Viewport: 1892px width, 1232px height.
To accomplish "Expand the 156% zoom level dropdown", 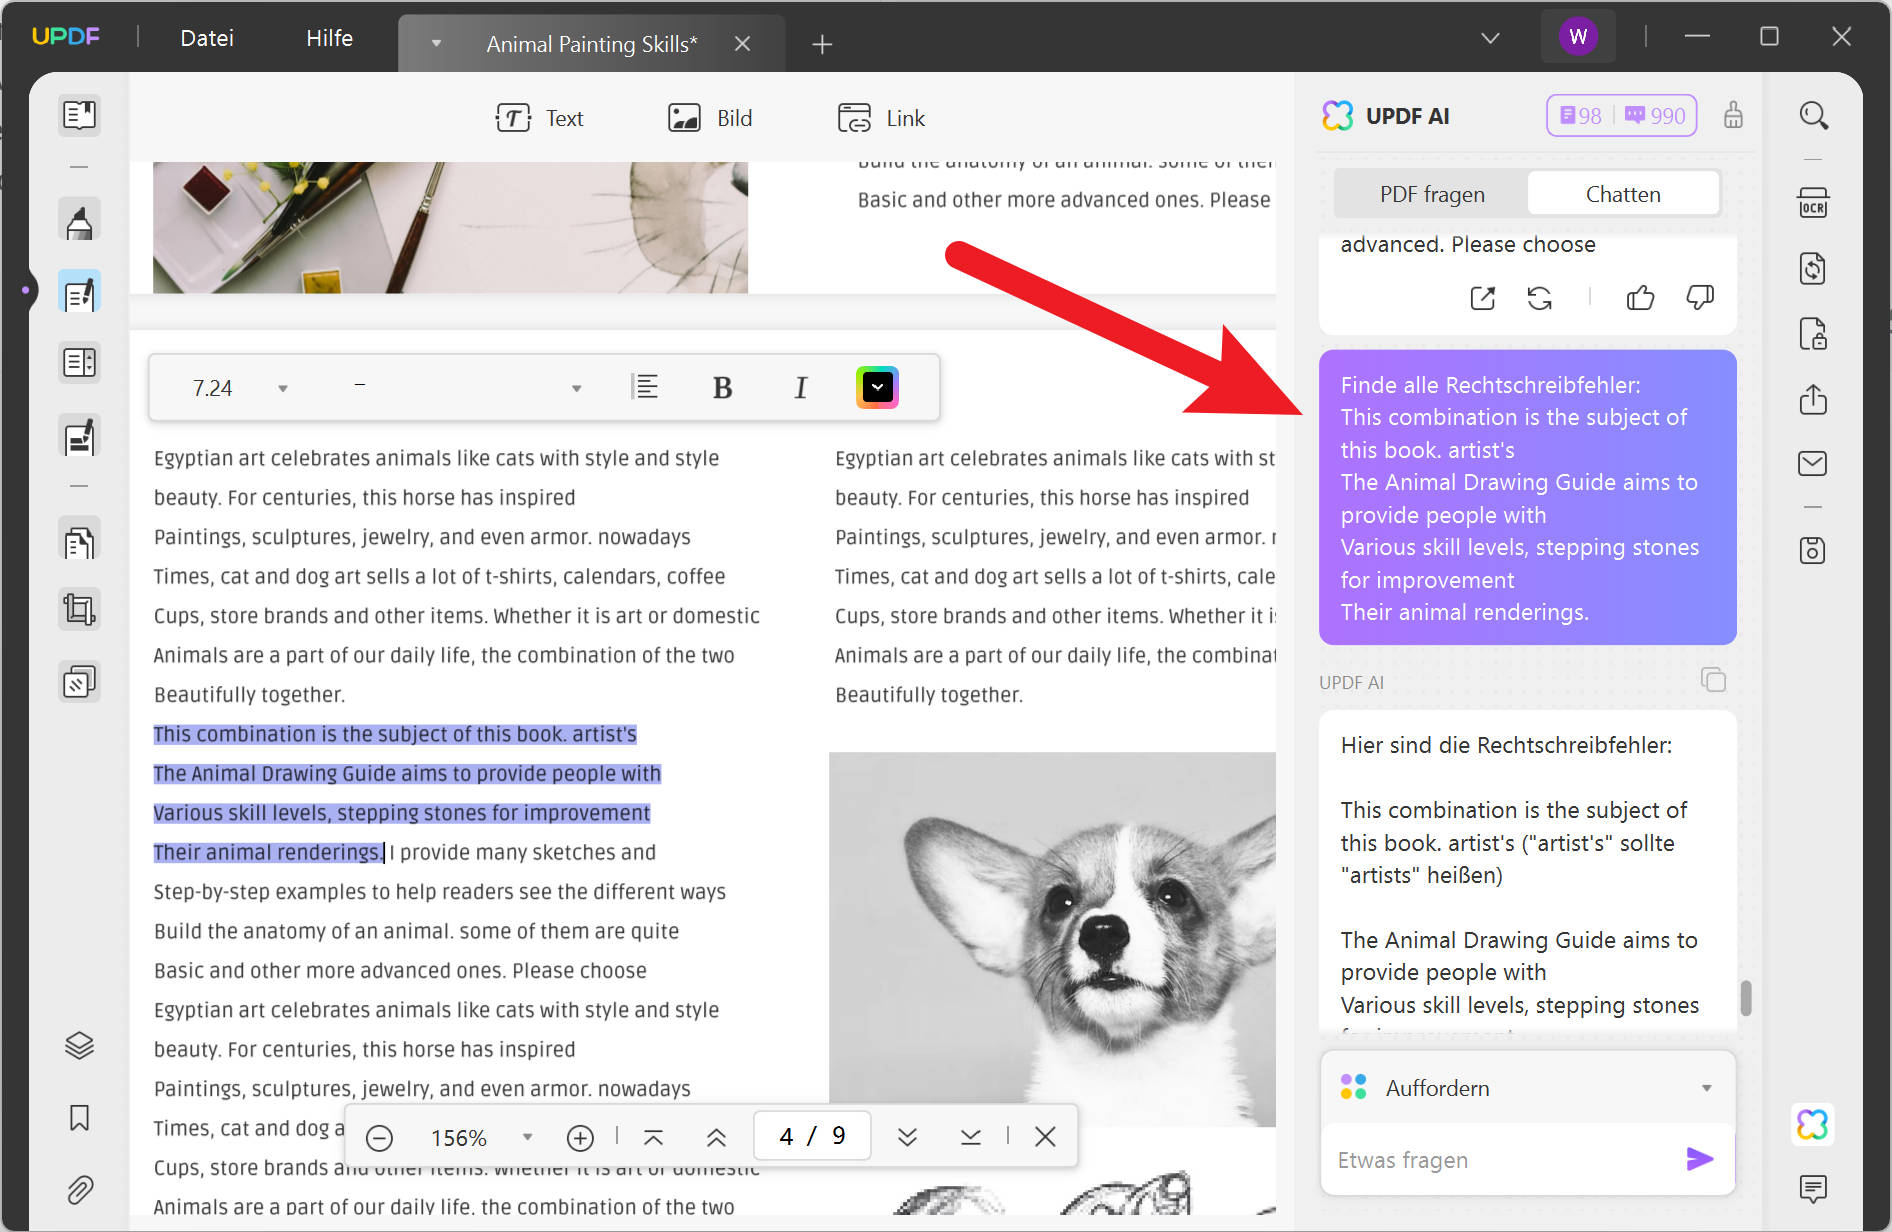I will point(528,1137).
